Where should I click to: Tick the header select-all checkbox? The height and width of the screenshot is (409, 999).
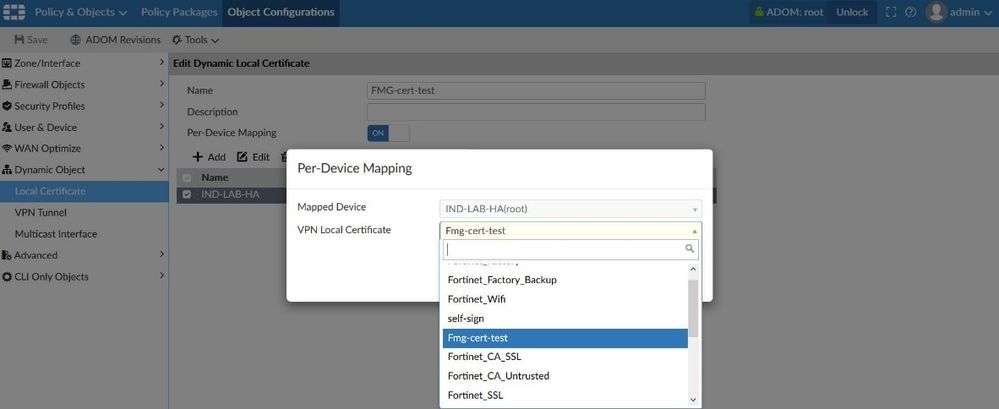[x=186, y=178]
